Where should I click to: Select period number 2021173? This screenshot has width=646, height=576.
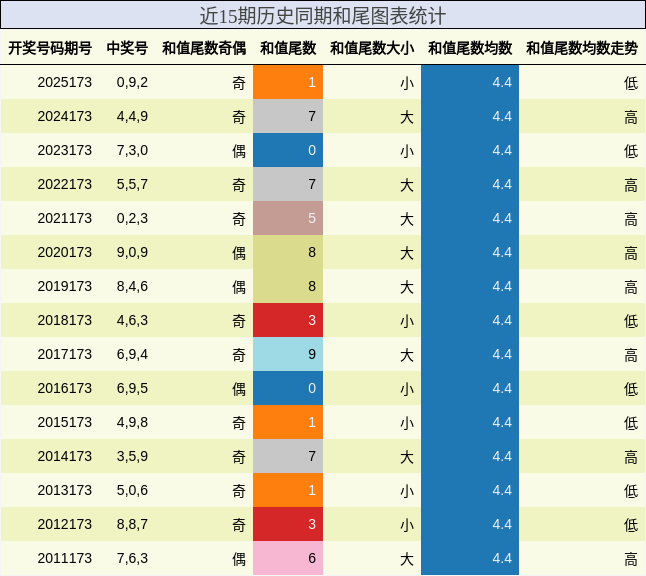(x=65, y=218)
